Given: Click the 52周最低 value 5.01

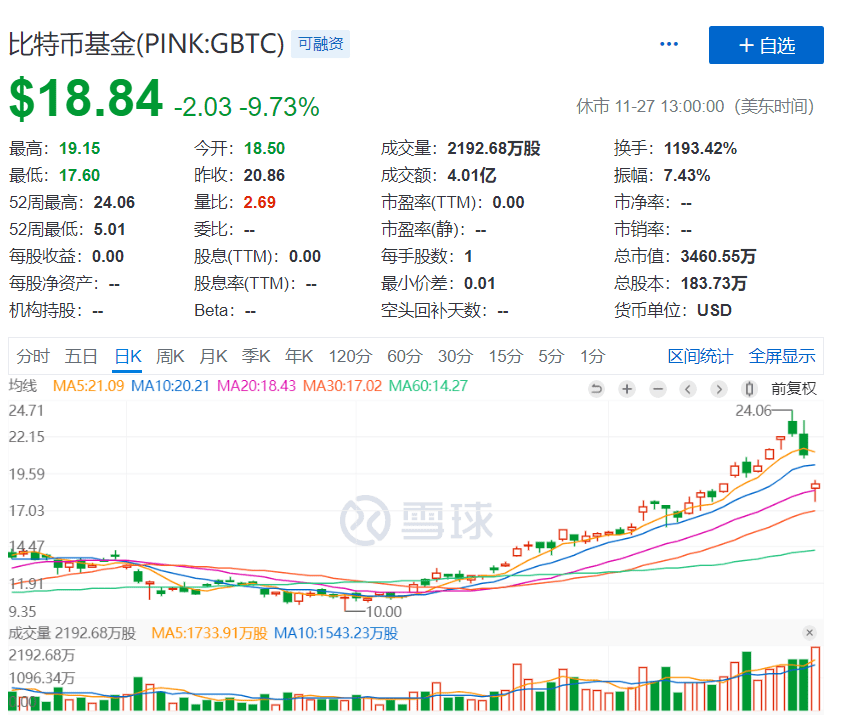Looking at the screenshot, I should click(x=109, y=229).
